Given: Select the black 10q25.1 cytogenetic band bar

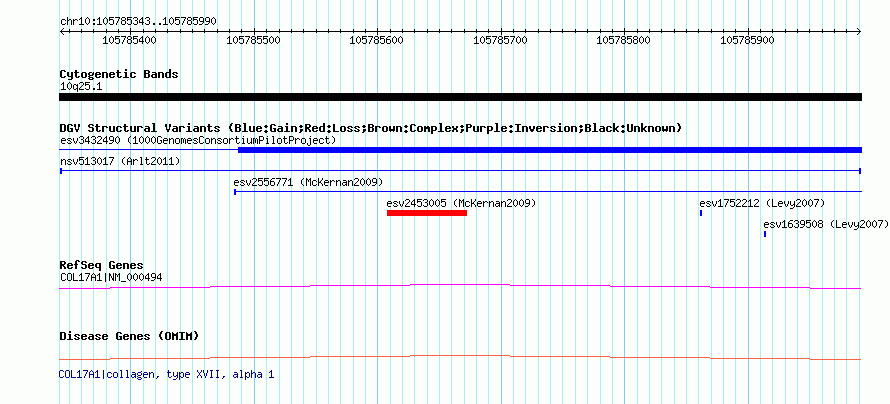Looking at the screenshot, I should pyautogui.click(x=460, y=97).
